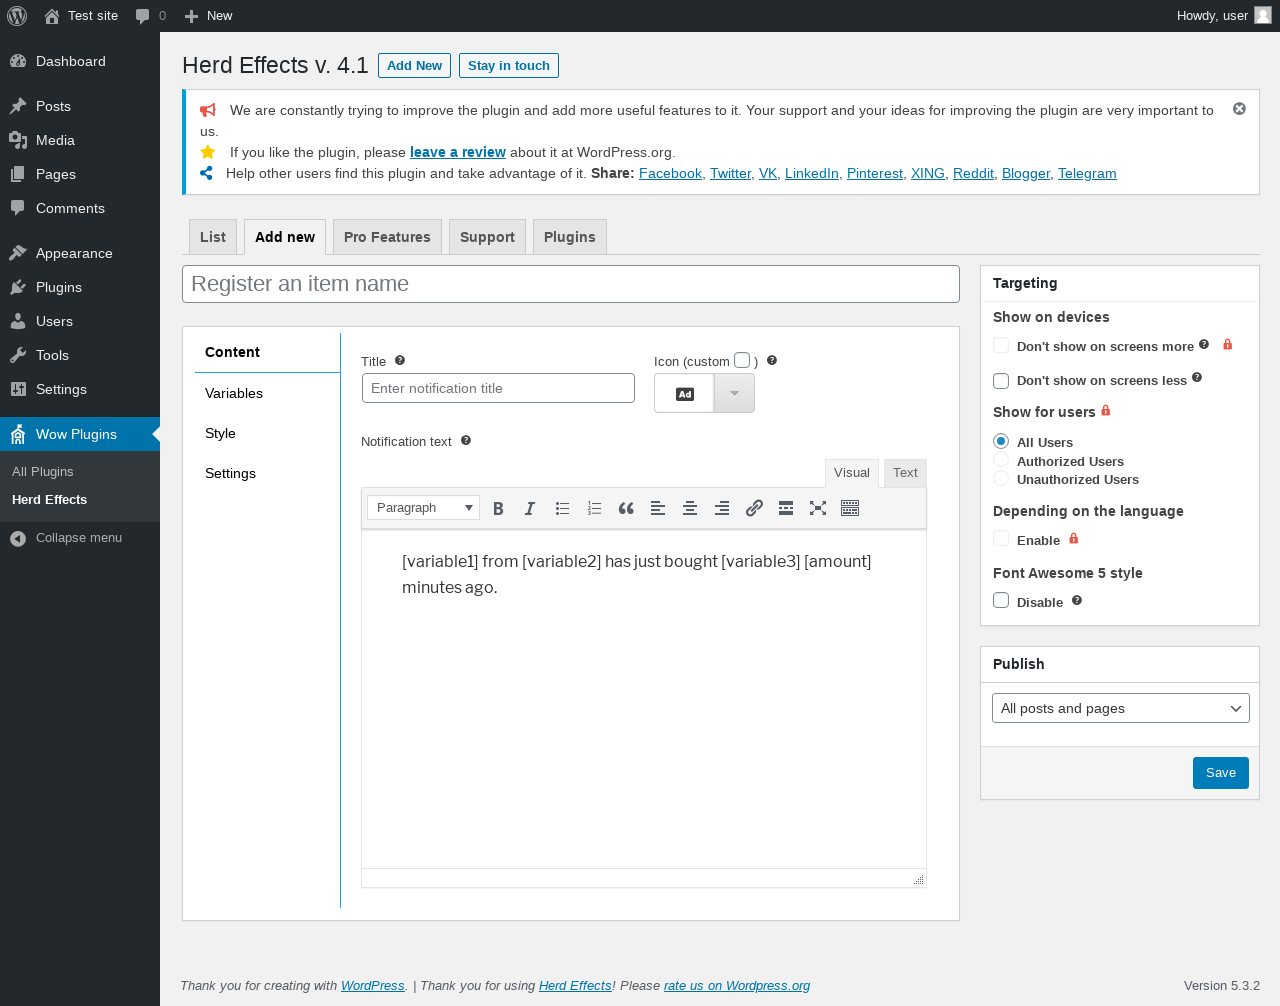The image size is (1280, 1006).
Task: Share on Facebook link
Action: [x=670, y=173]
